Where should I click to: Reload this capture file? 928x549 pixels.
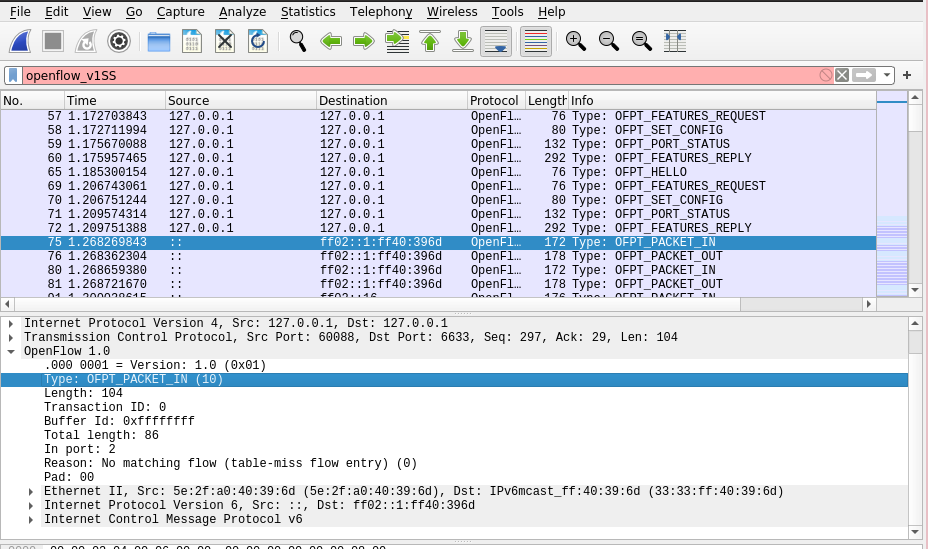point(258,41)
